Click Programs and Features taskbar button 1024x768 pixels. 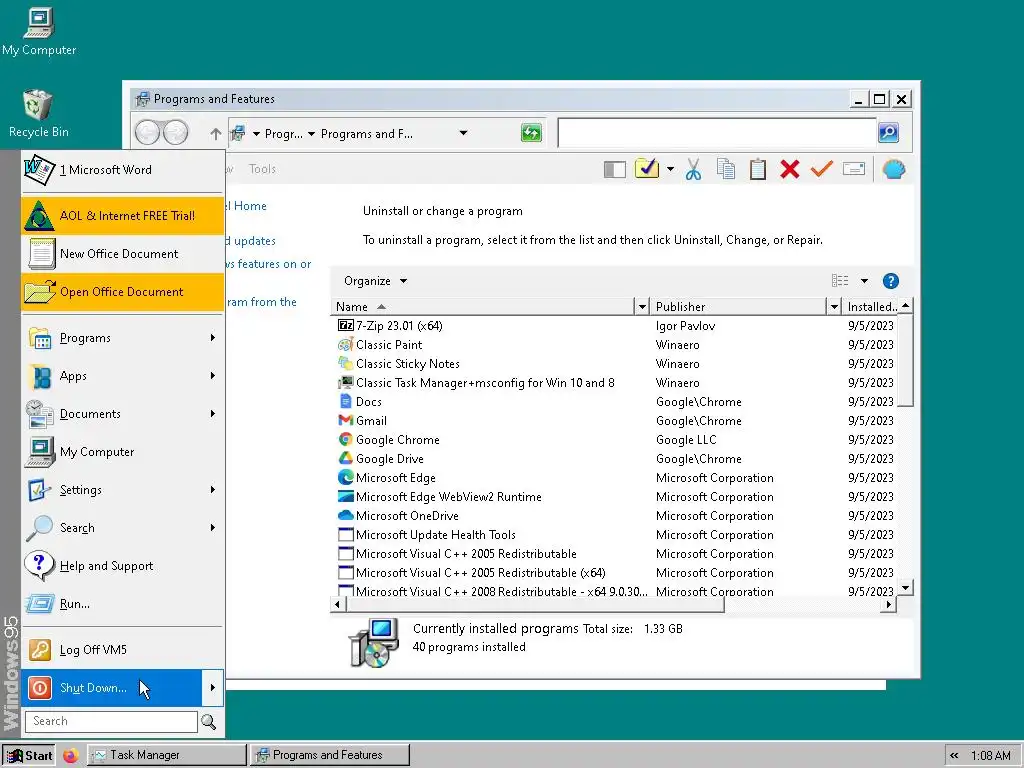coord(330,755)
